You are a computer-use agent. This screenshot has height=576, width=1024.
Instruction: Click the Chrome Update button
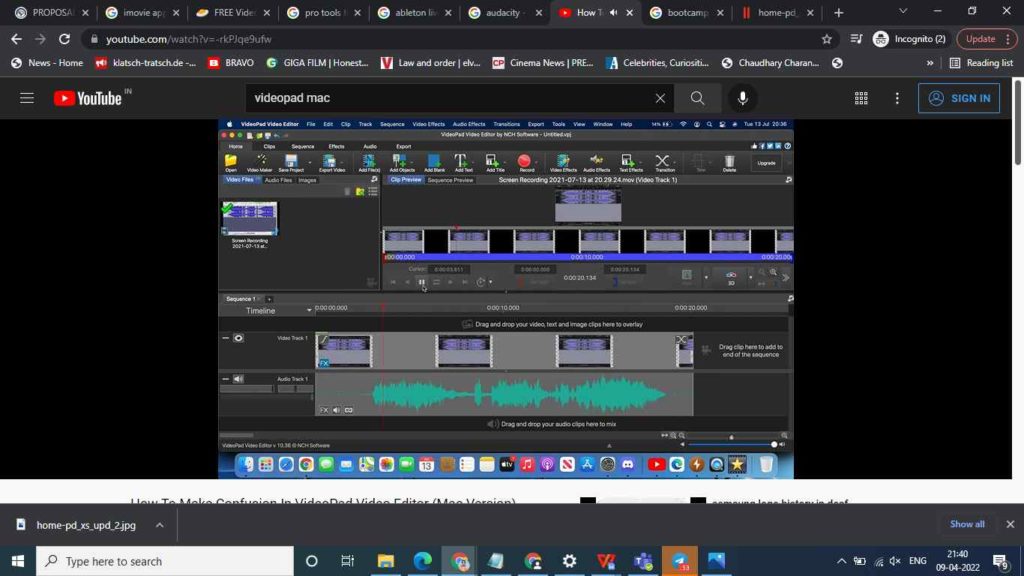tap(986, 39)
